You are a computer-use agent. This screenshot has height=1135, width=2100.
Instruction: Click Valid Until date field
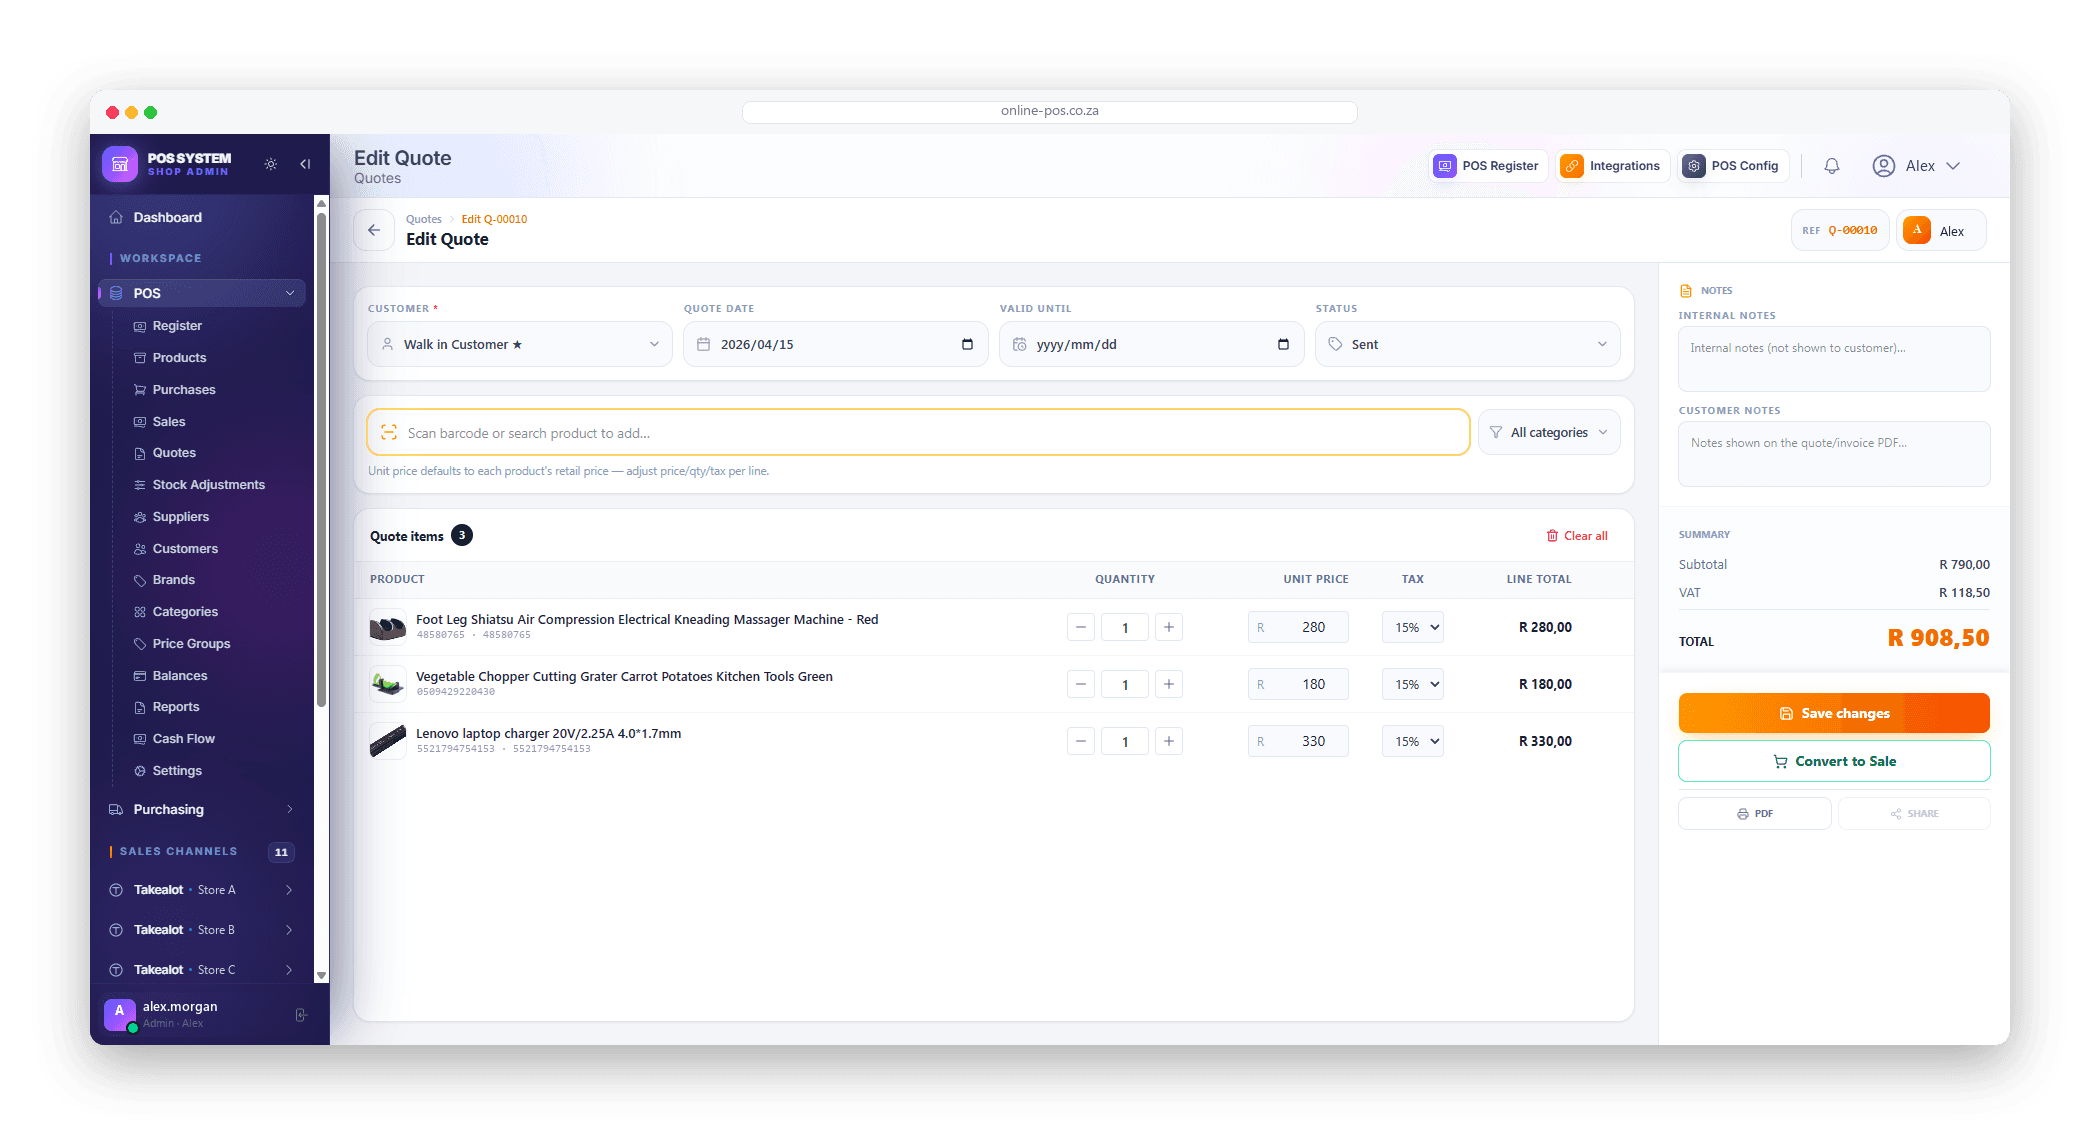tap(1151, 344)
